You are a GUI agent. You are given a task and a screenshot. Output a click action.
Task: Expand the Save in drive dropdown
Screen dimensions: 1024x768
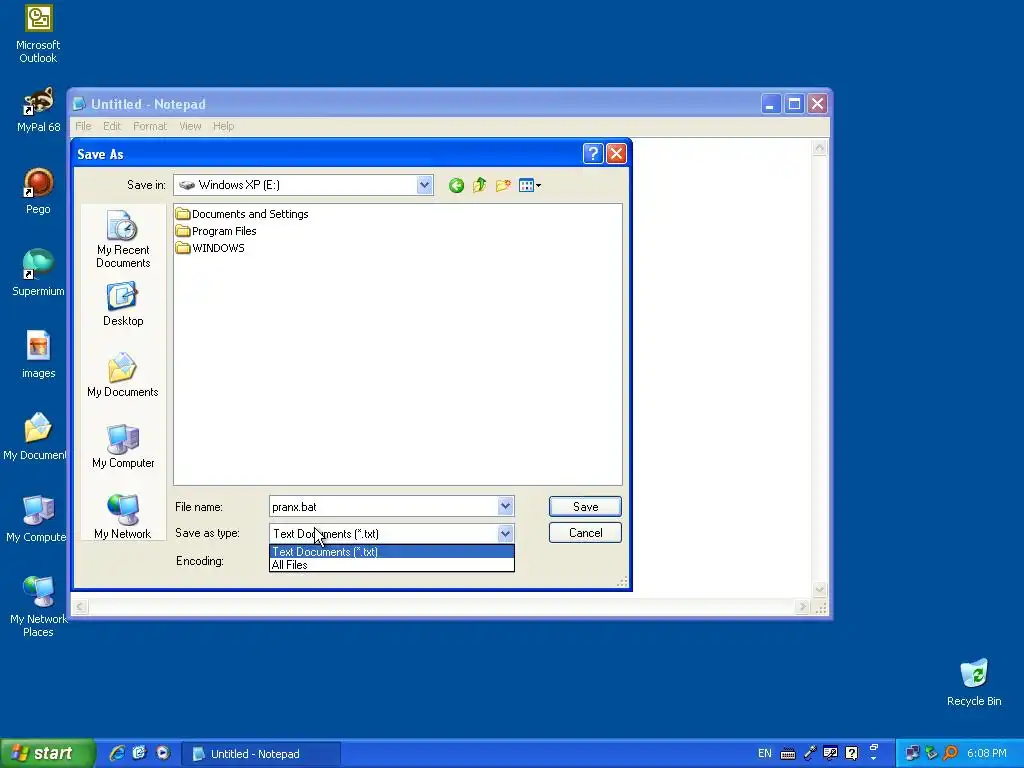pyautogui.click(x=424, y=185)
